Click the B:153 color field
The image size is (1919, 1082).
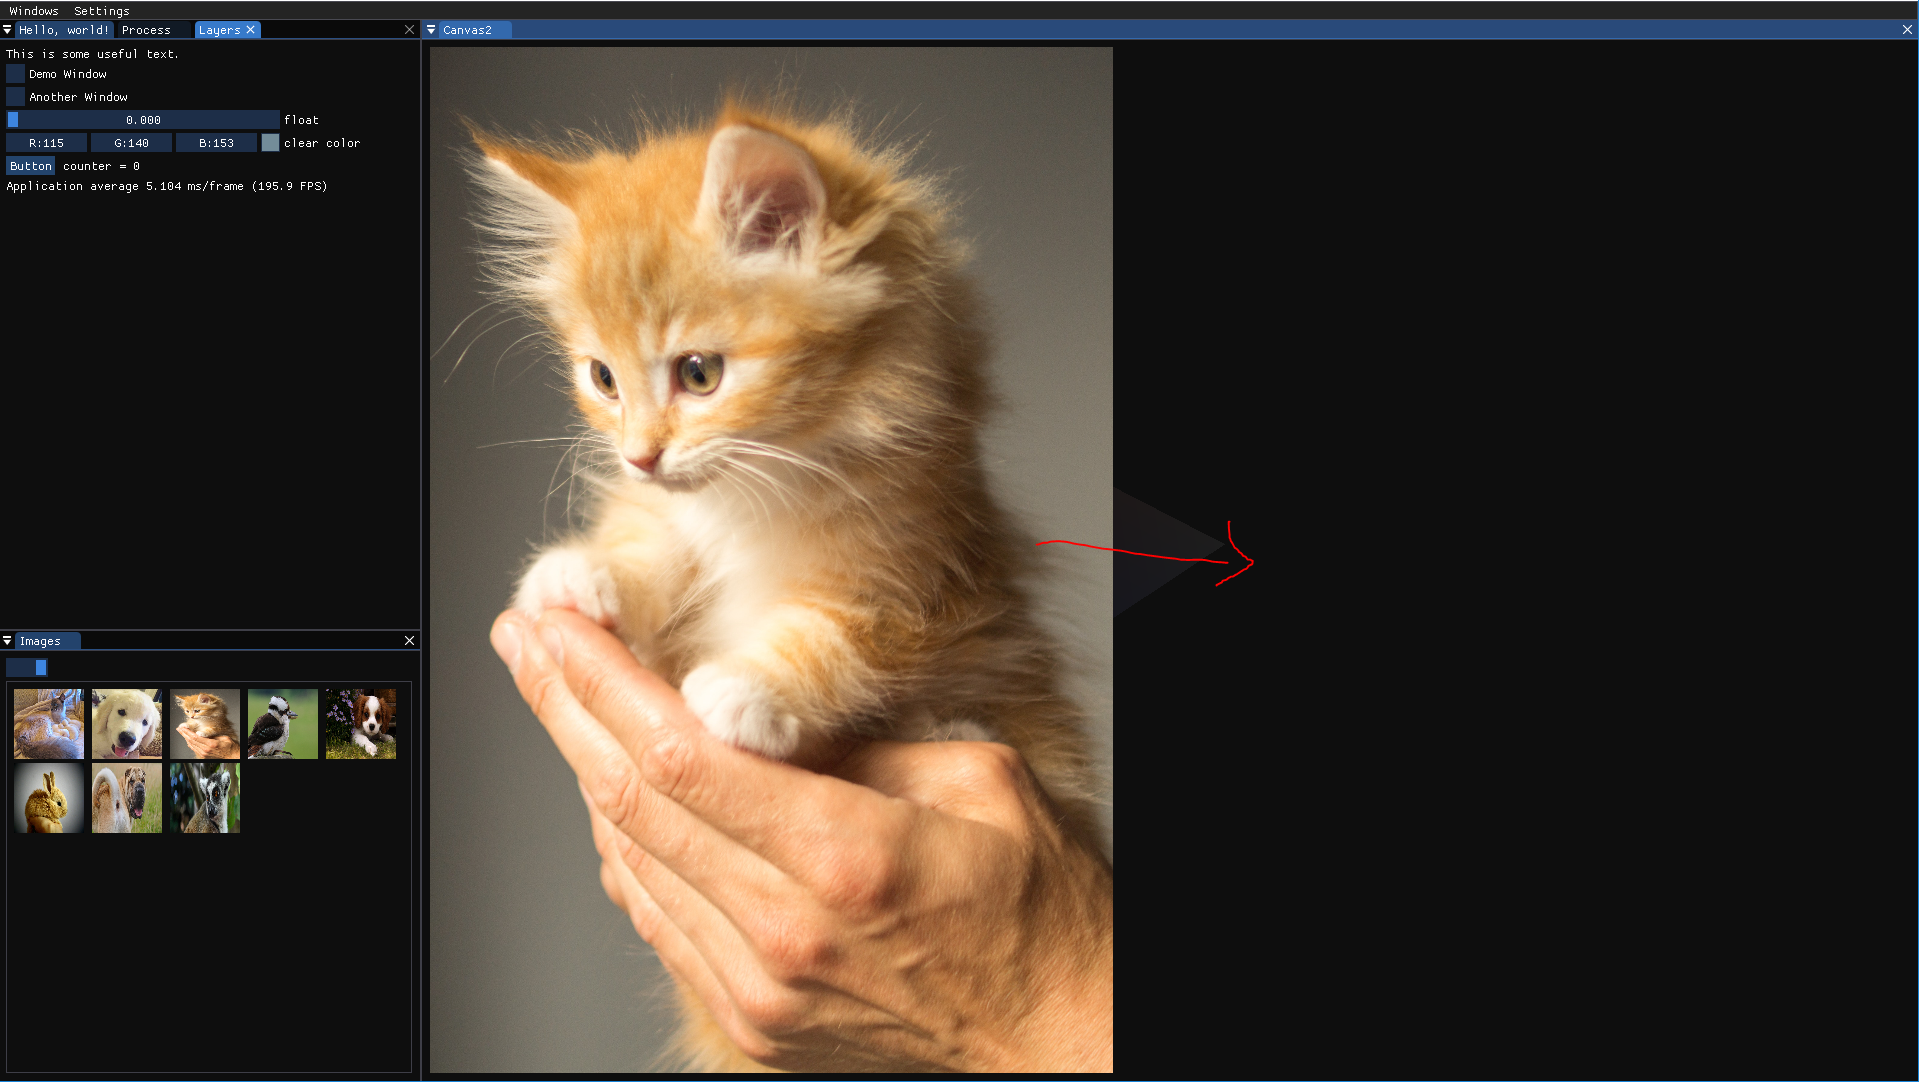pos(216,143)
